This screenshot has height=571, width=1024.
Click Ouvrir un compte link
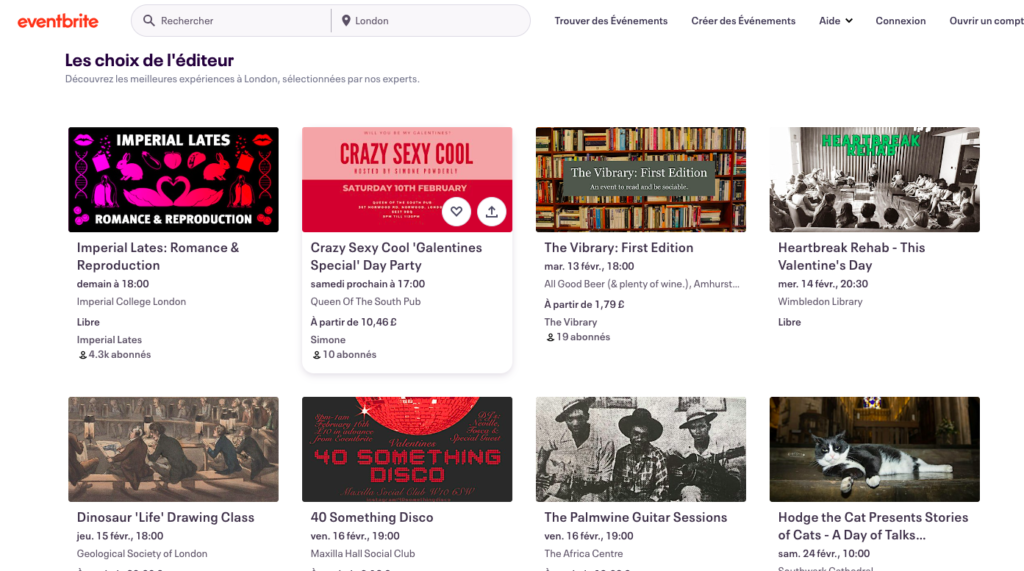pyautogui.click(x=986, y=21)
